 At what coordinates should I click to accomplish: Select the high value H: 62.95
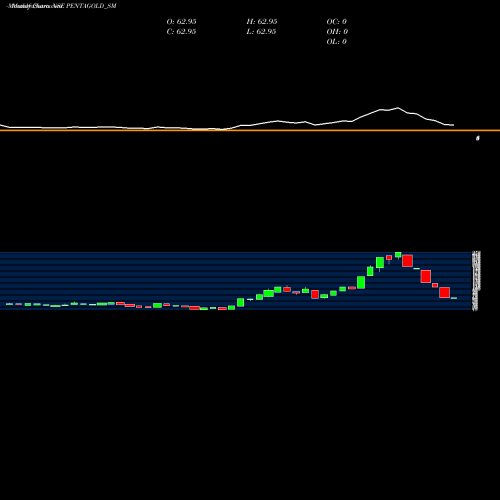(x=262, y=21)
